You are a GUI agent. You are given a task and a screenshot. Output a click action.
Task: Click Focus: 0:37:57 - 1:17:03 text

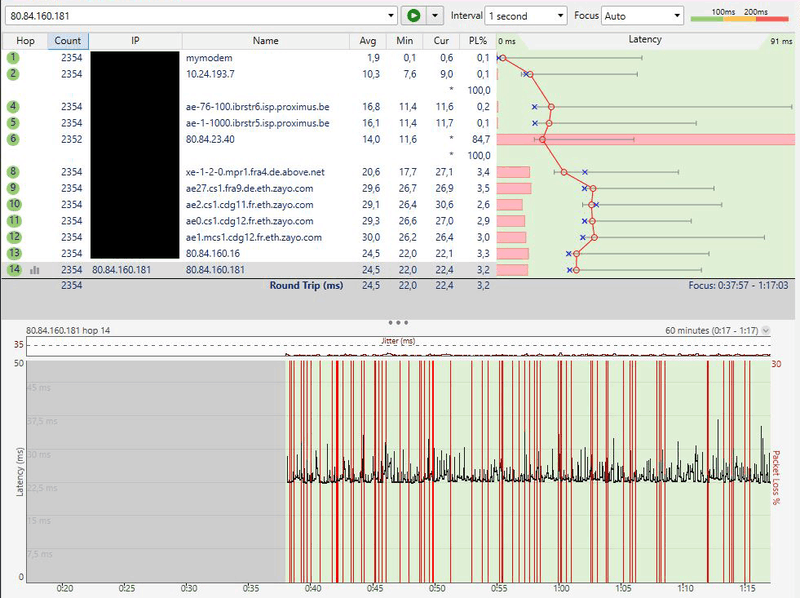[x=738, y=286]
